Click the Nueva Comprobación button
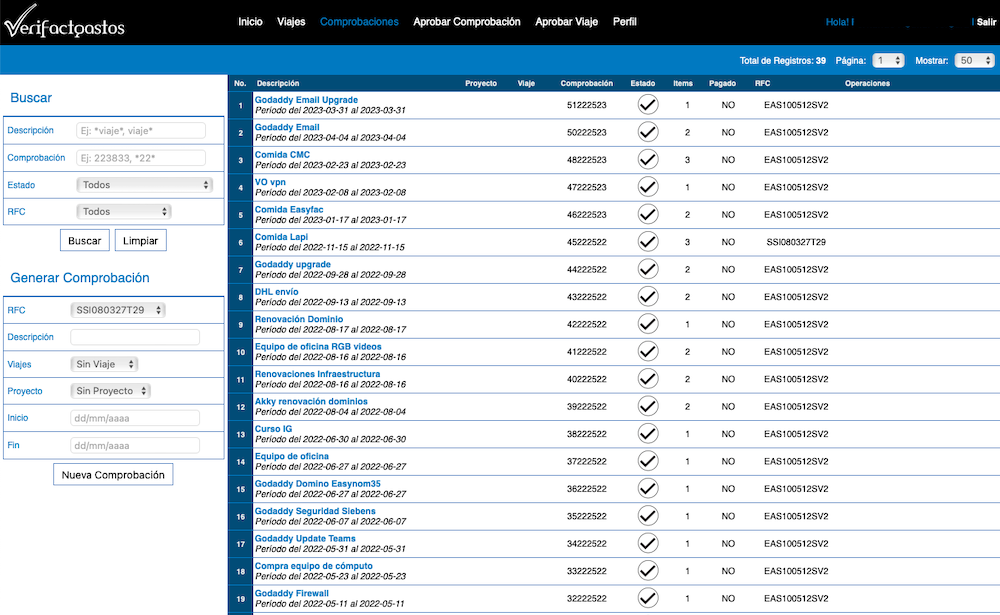The width and height of the screenshot is (1000, 615). tap(113, 475)
